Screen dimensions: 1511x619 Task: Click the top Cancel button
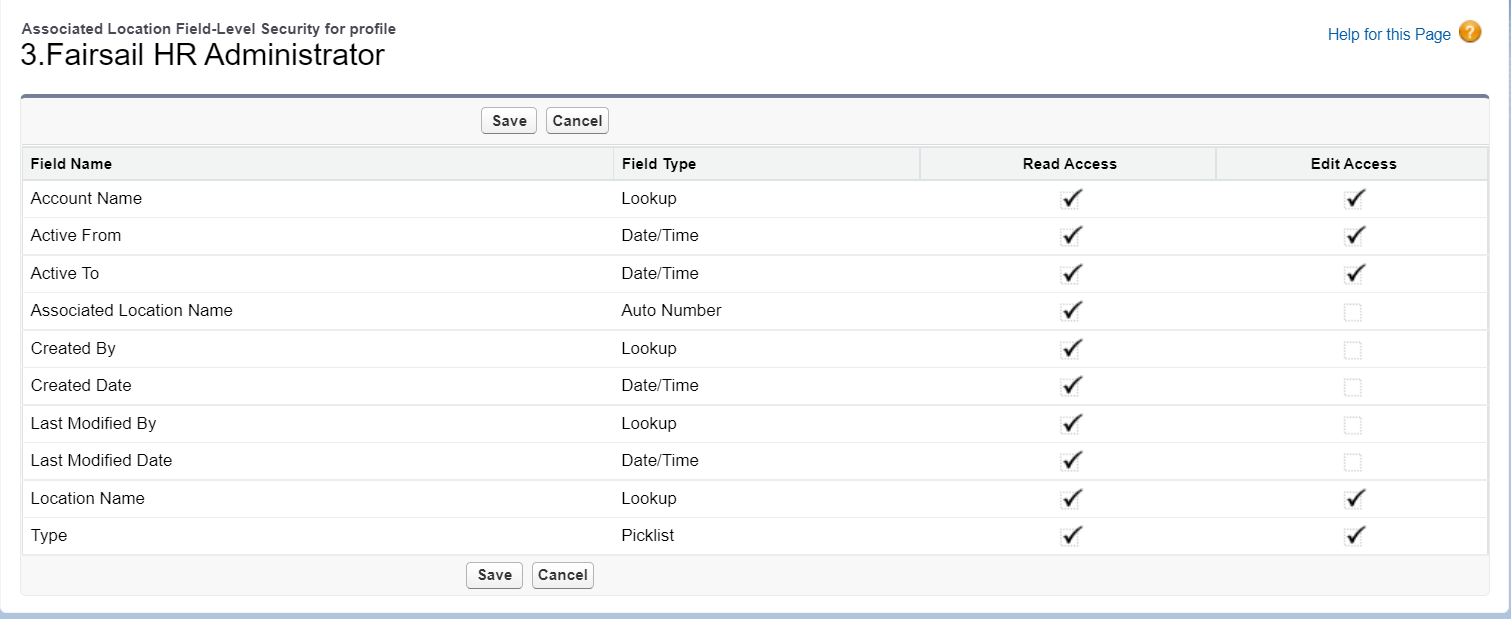[x=577, y=121]
